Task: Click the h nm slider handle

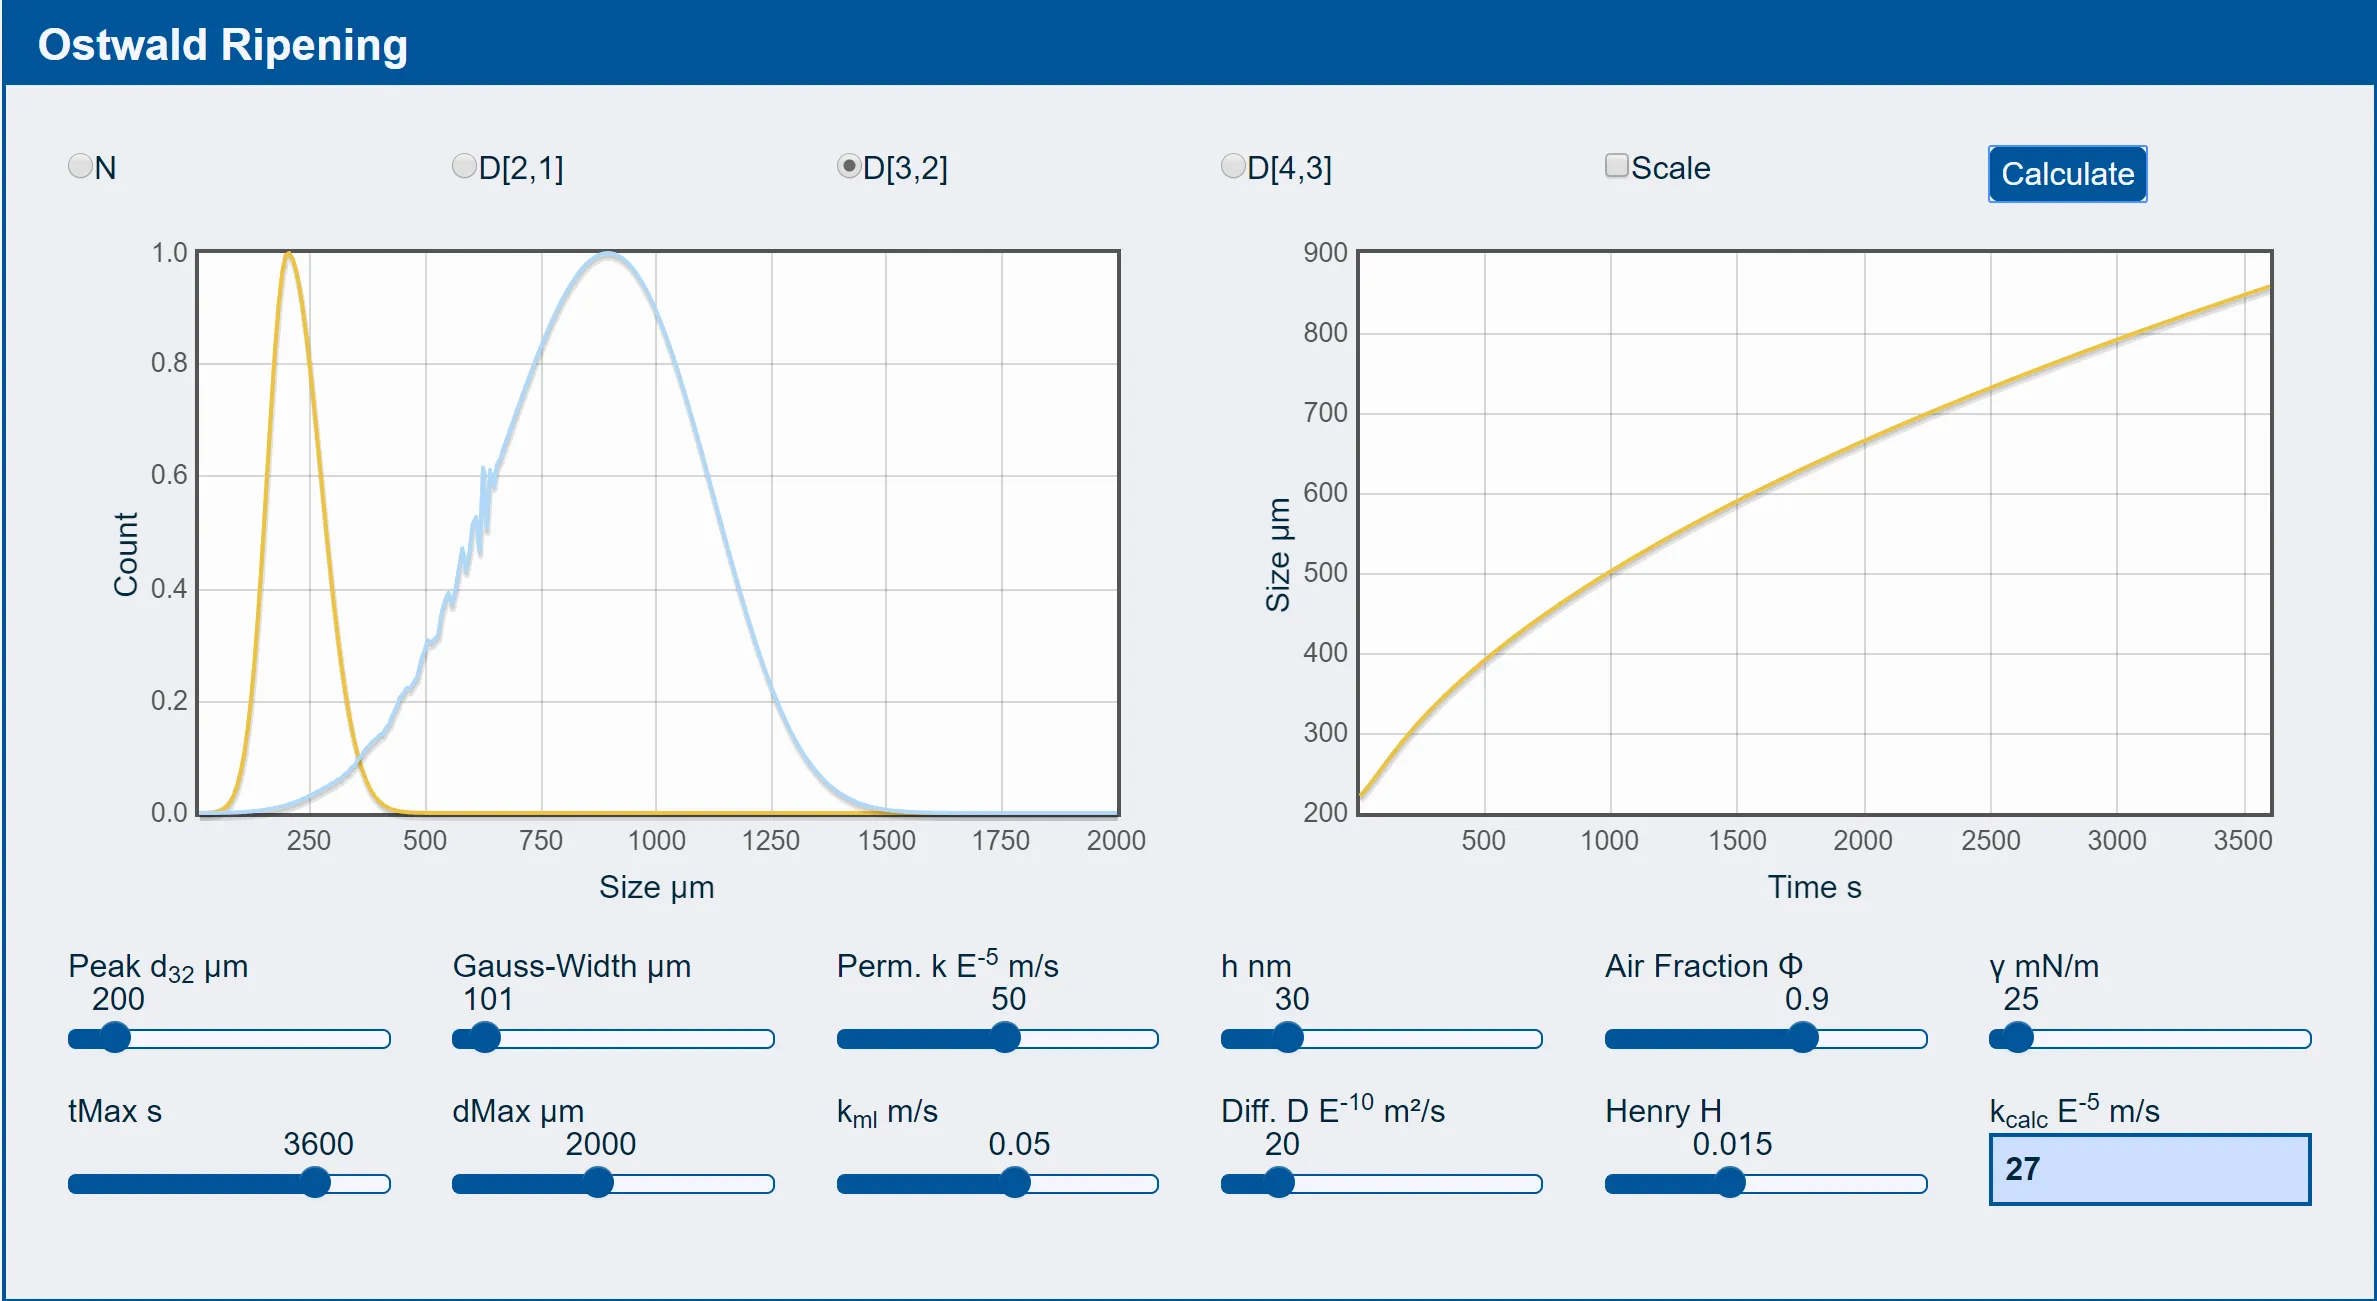Action: (1288, 1038)
